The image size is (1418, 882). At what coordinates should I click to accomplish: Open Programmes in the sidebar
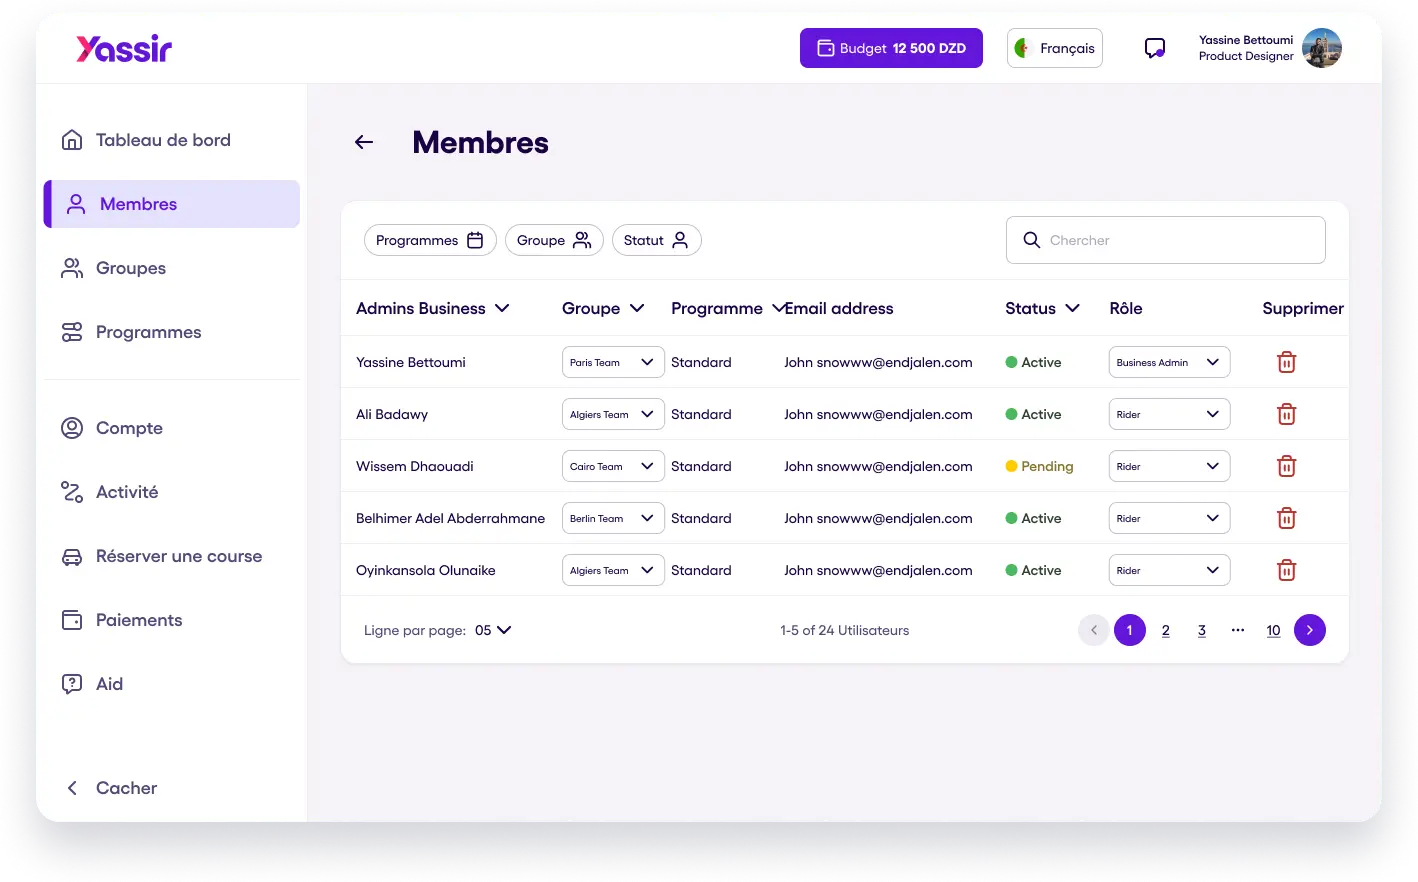(131, 332)
